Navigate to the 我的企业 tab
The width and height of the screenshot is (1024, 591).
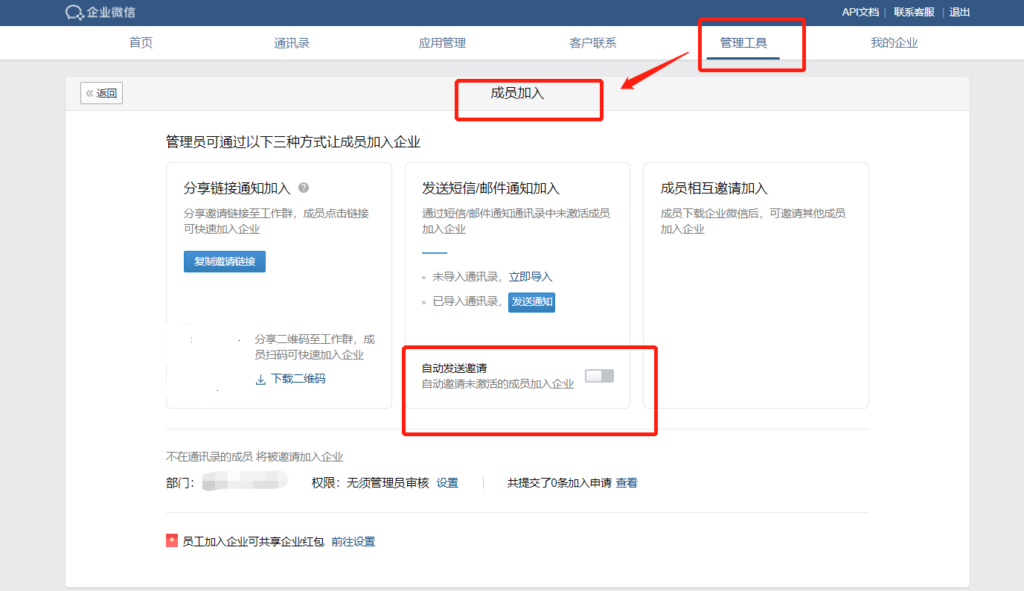[x=893, y=43]
